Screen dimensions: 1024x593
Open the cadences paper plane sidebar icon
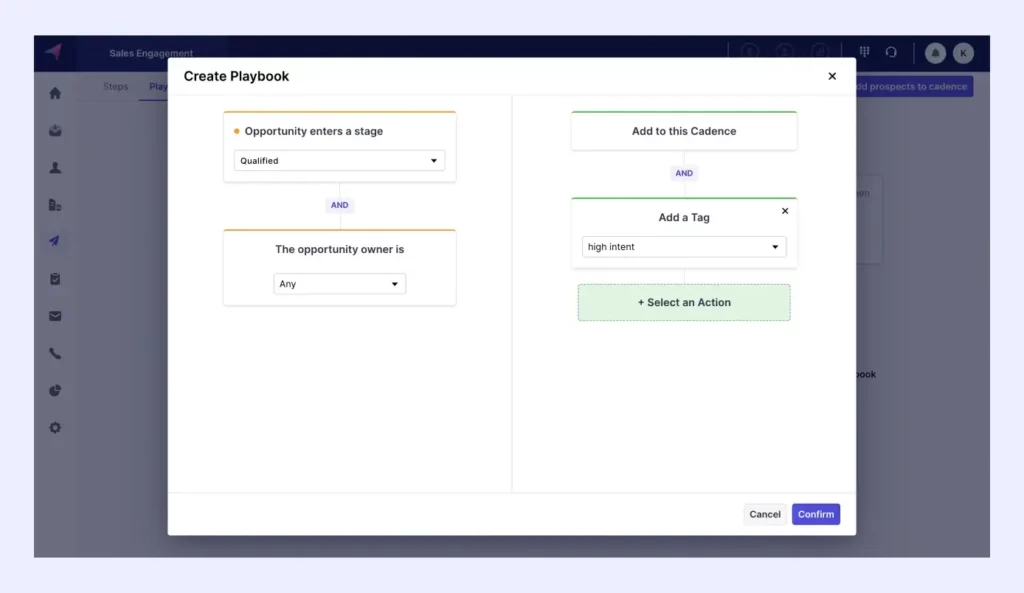pyautogui.click(x=55, y=241)
